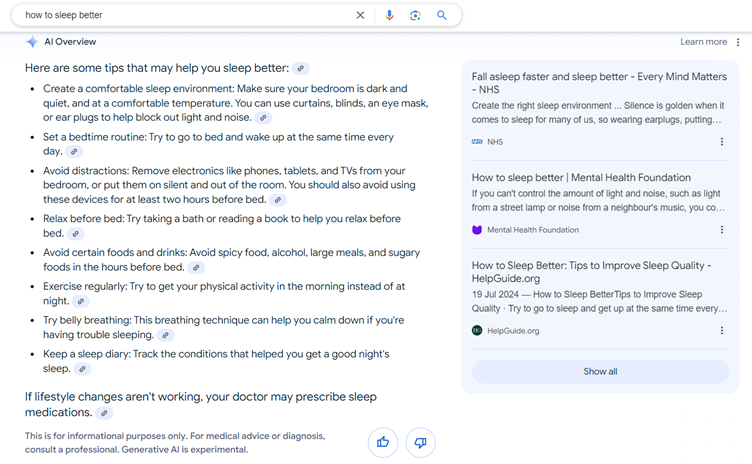
Task: Open Mental Health Foundation sleep article
Action: tap(581, 178)
